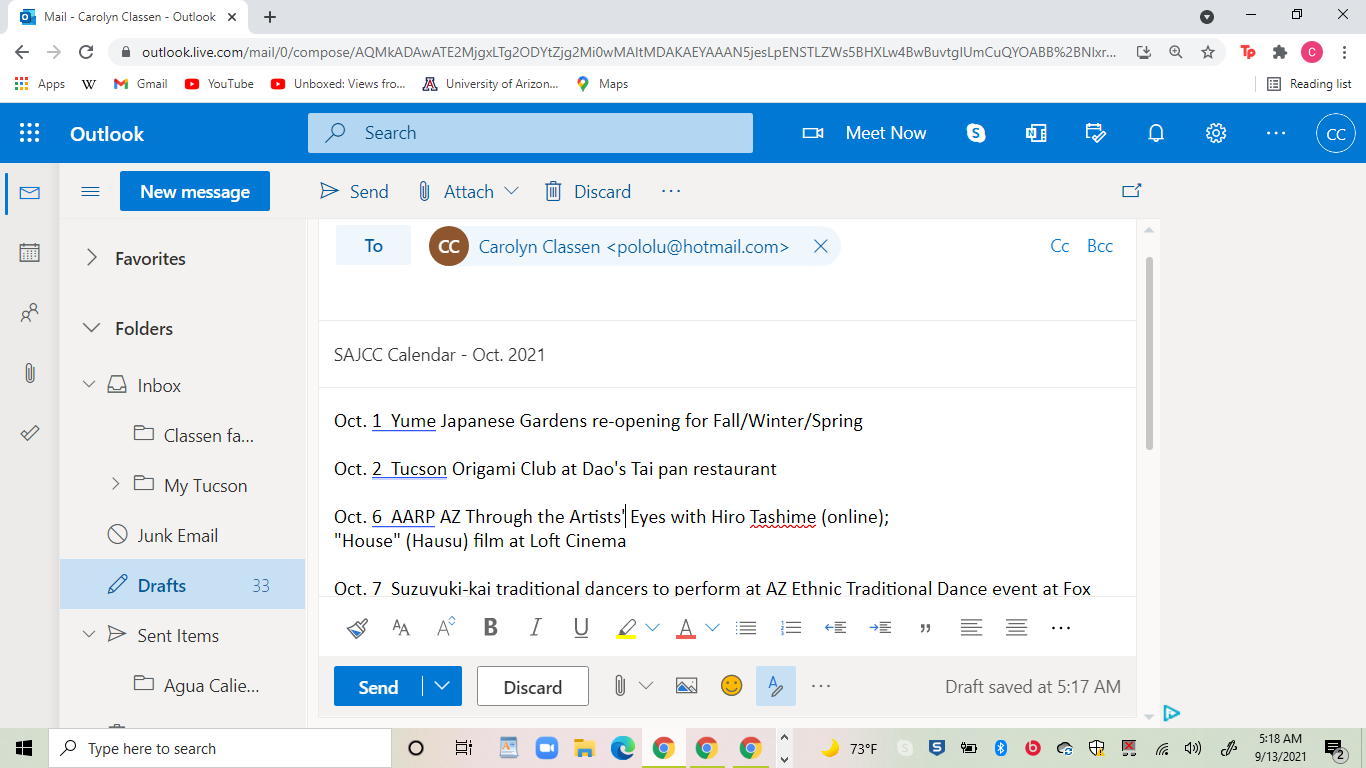Open the OneNote feed icon
This screenshot has height=768, width=1366.
point(1036,134)
